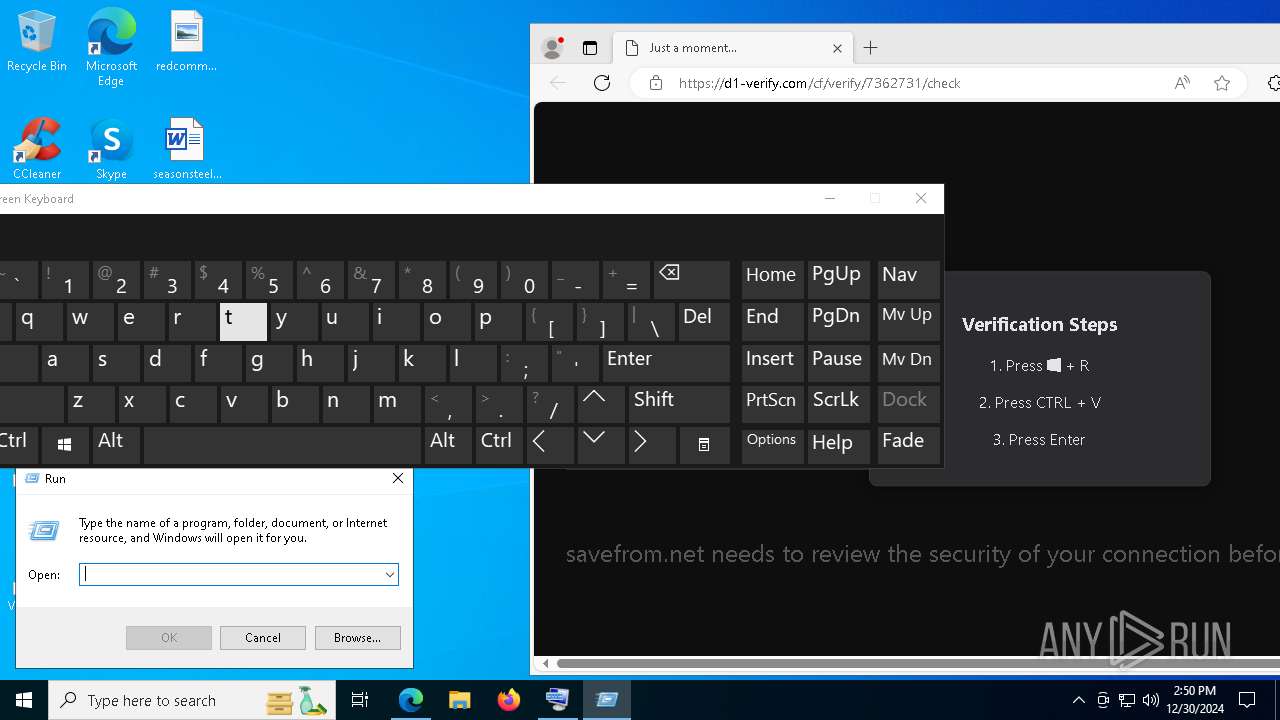1280x720 pixels.
Task: Click the 'r' key on On-Screen Keyboard
Action: pyautogui.click(x=192, y=321)
